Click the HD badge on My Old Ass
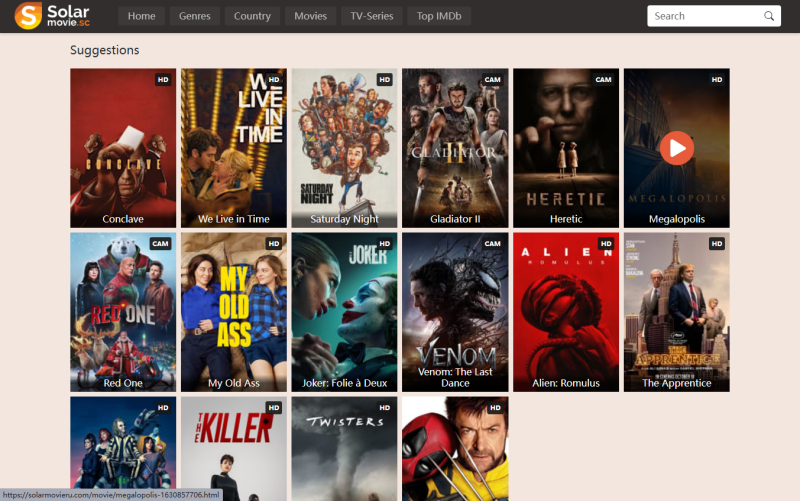800x501 pixels. (274, 244)
